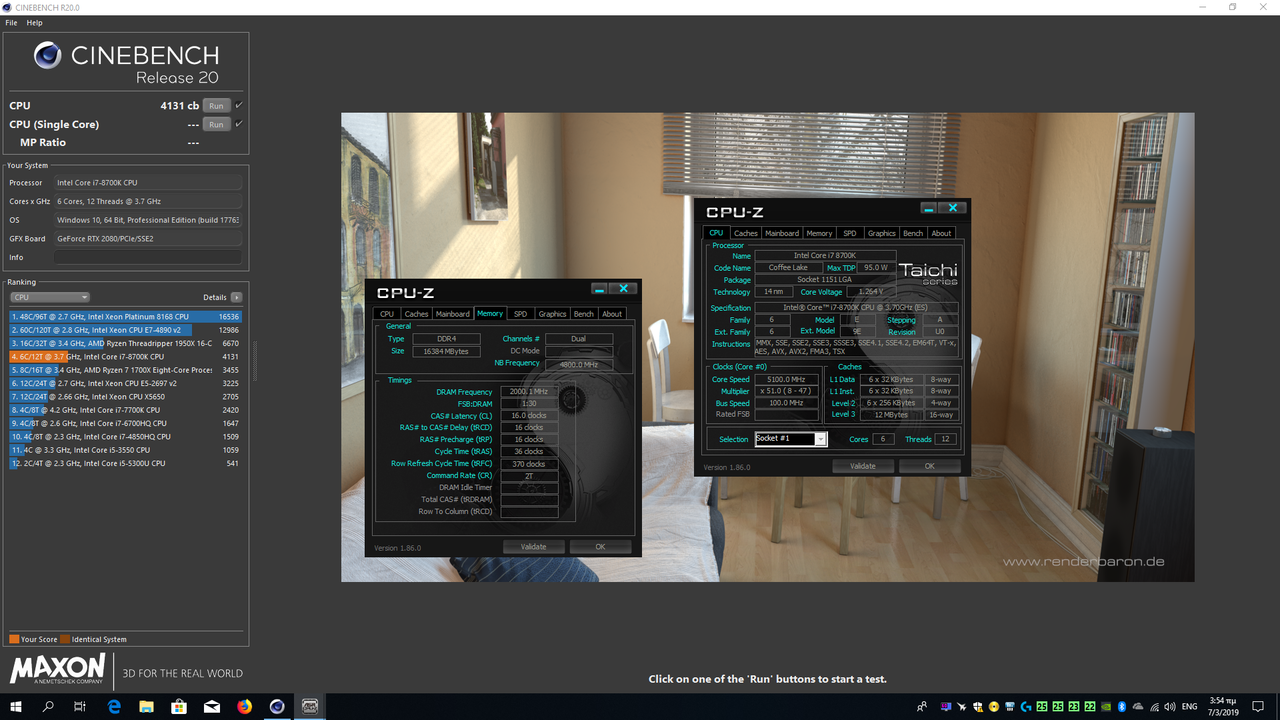
Task: Open Wi-Fi network tray icon
Action: coord(1154,707)
